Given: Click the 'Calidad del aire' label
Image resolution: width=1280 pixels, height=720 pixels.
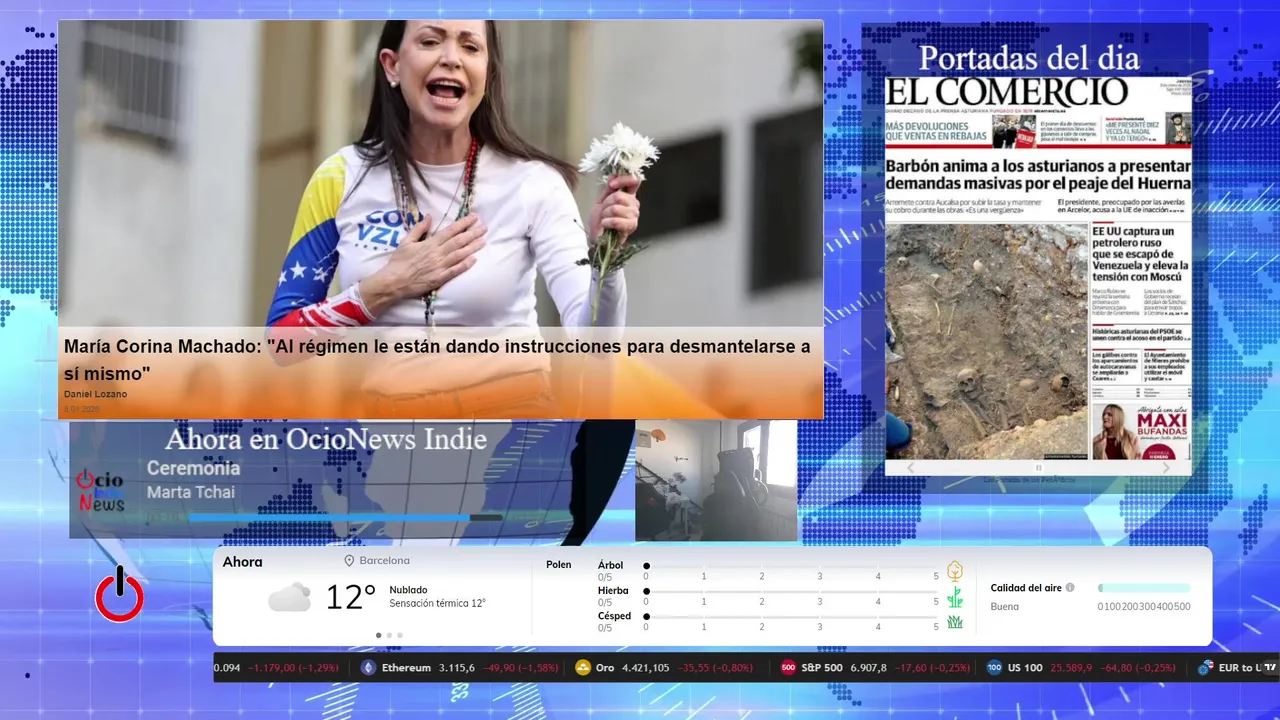Looking at the screenshot, I should (x=1026, y=588).
